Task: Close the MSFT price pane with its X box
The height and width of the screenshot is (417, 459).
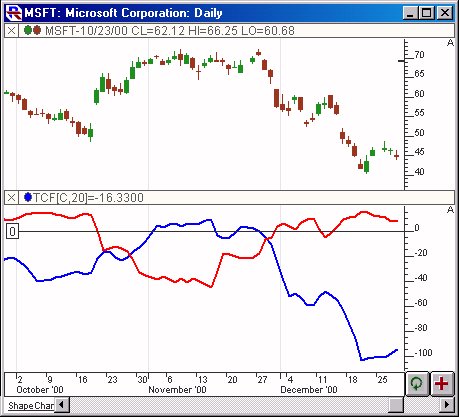Action: click(11, 31)
